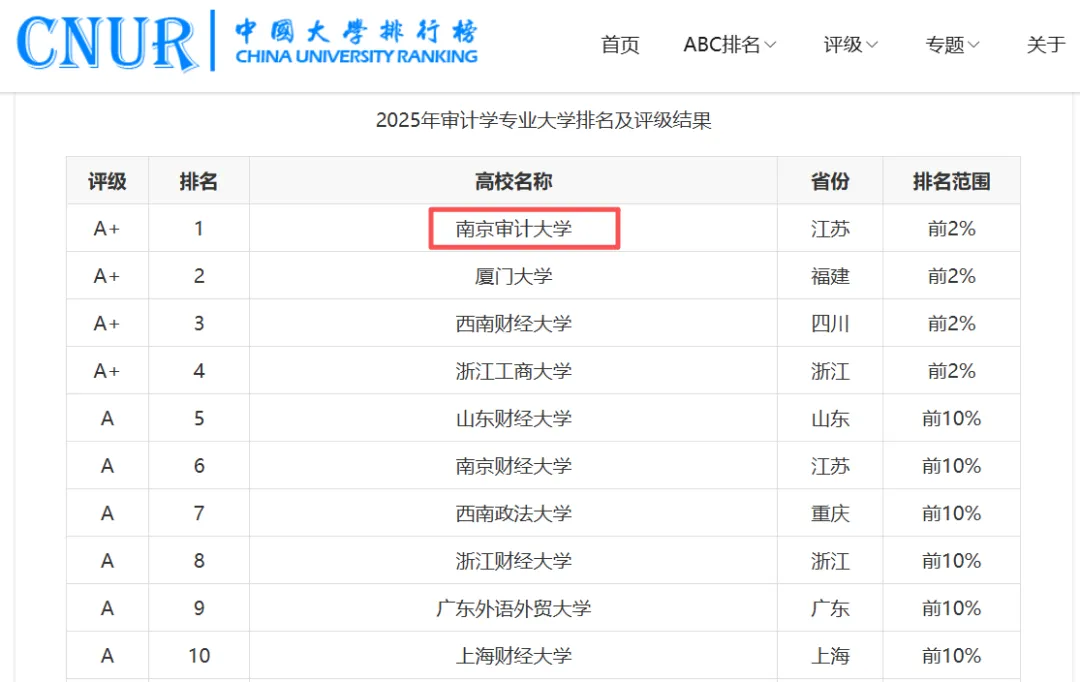This screenshot has width=1080, height=682.
Task: Click the 省份 column header
Action: [x=830, y=181]
